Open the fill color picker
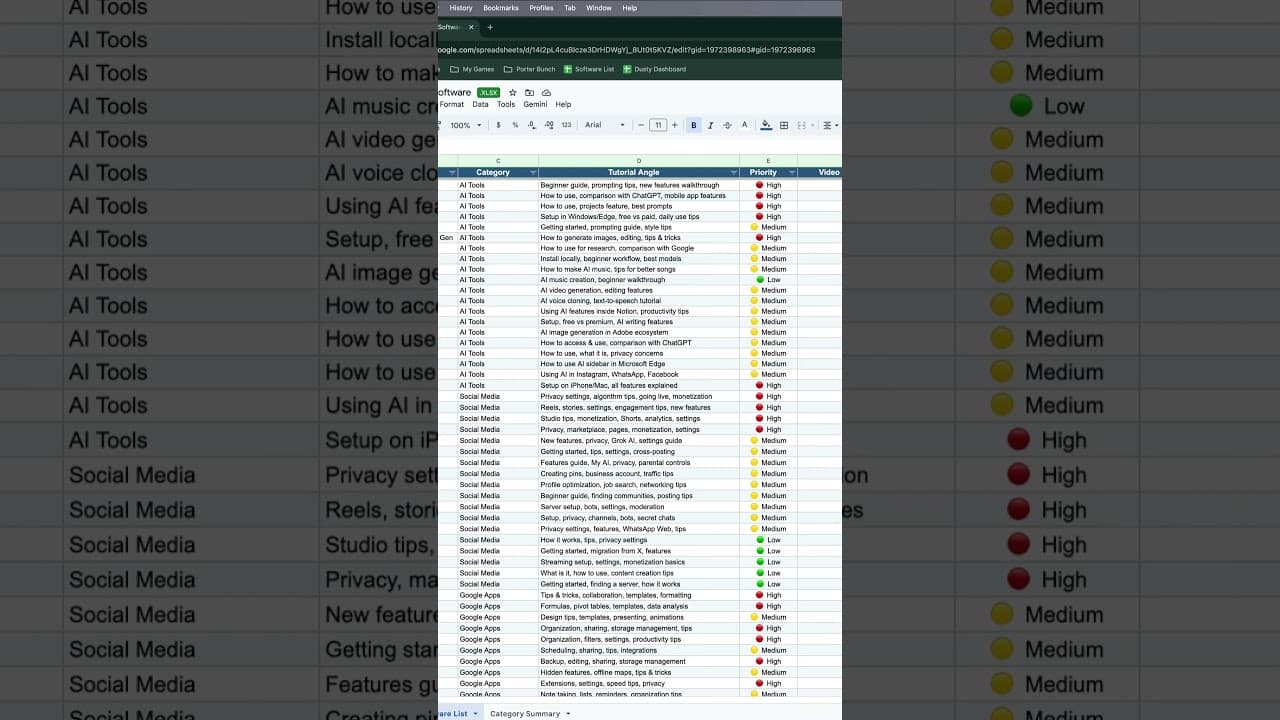 (766, 125)
